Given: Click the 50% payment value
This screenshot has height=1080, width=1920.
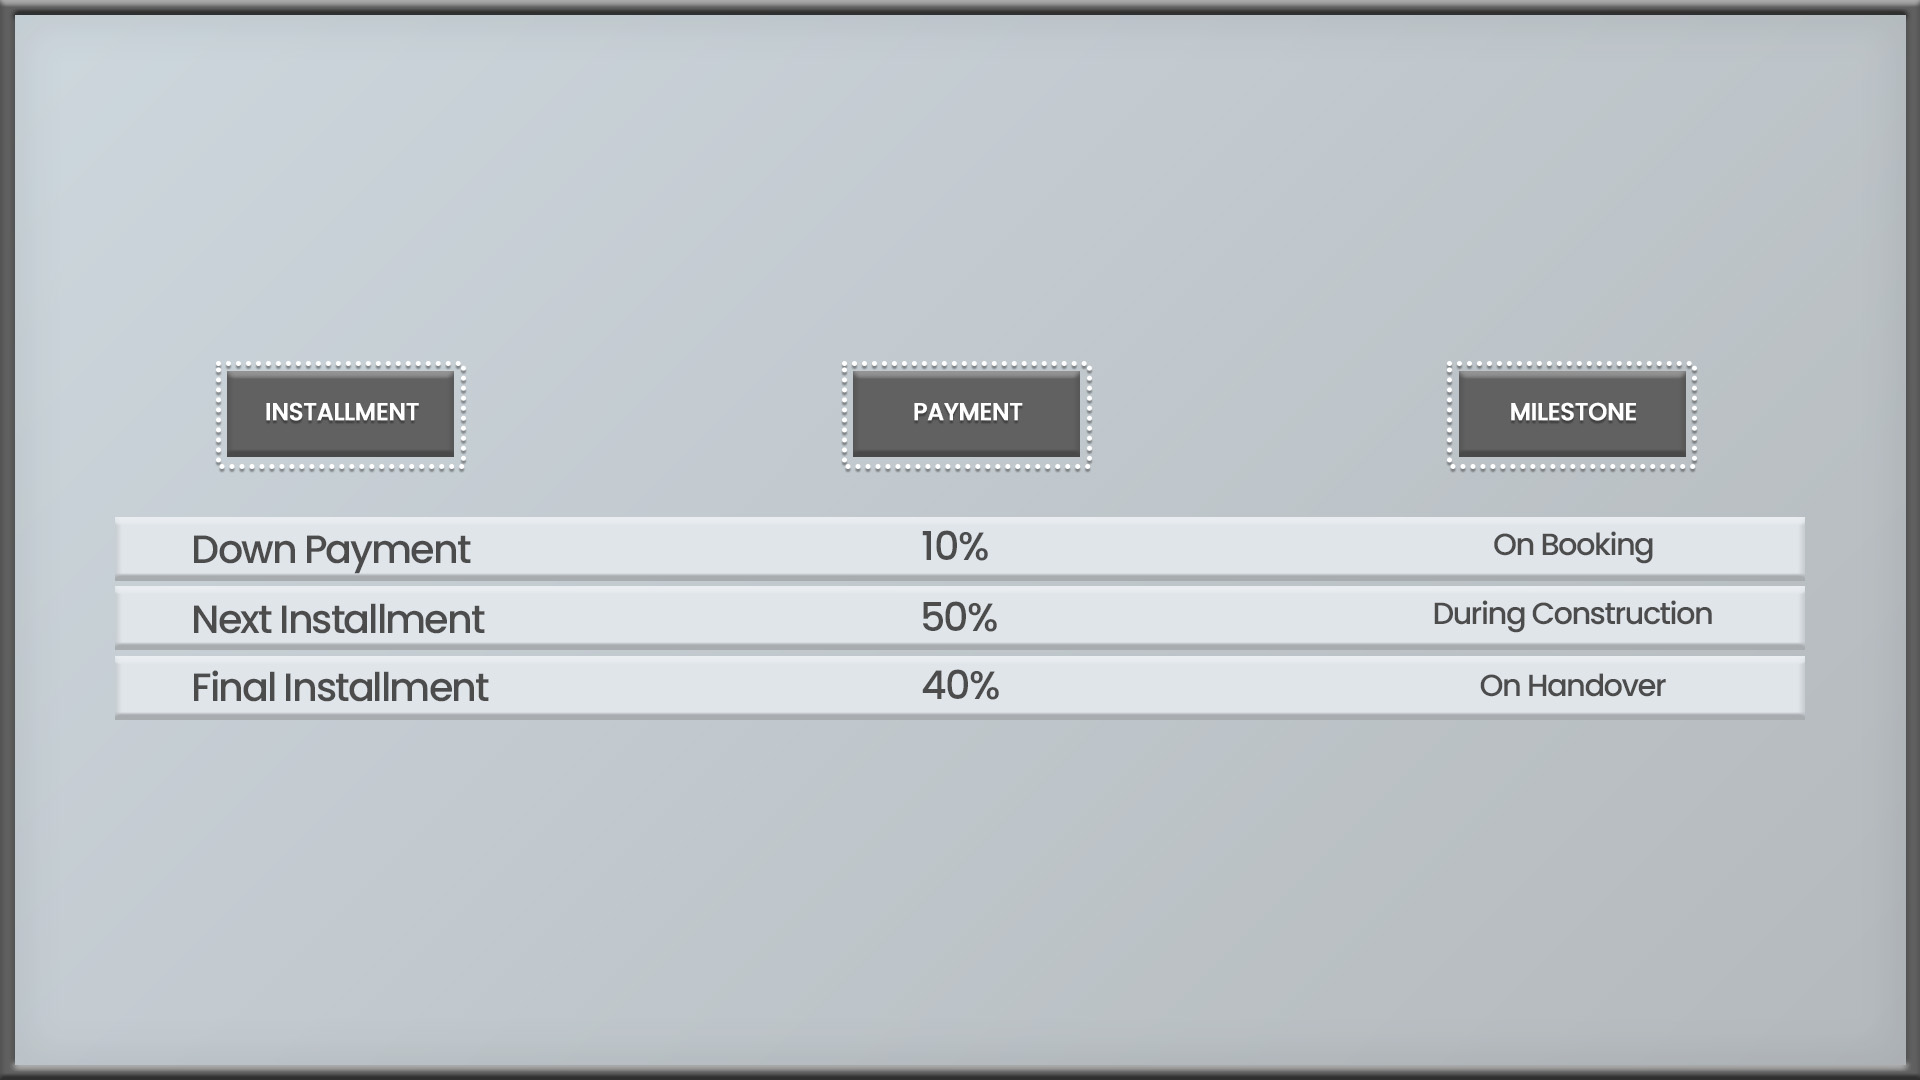Looking at the screenshot, I should click(959, 617).
